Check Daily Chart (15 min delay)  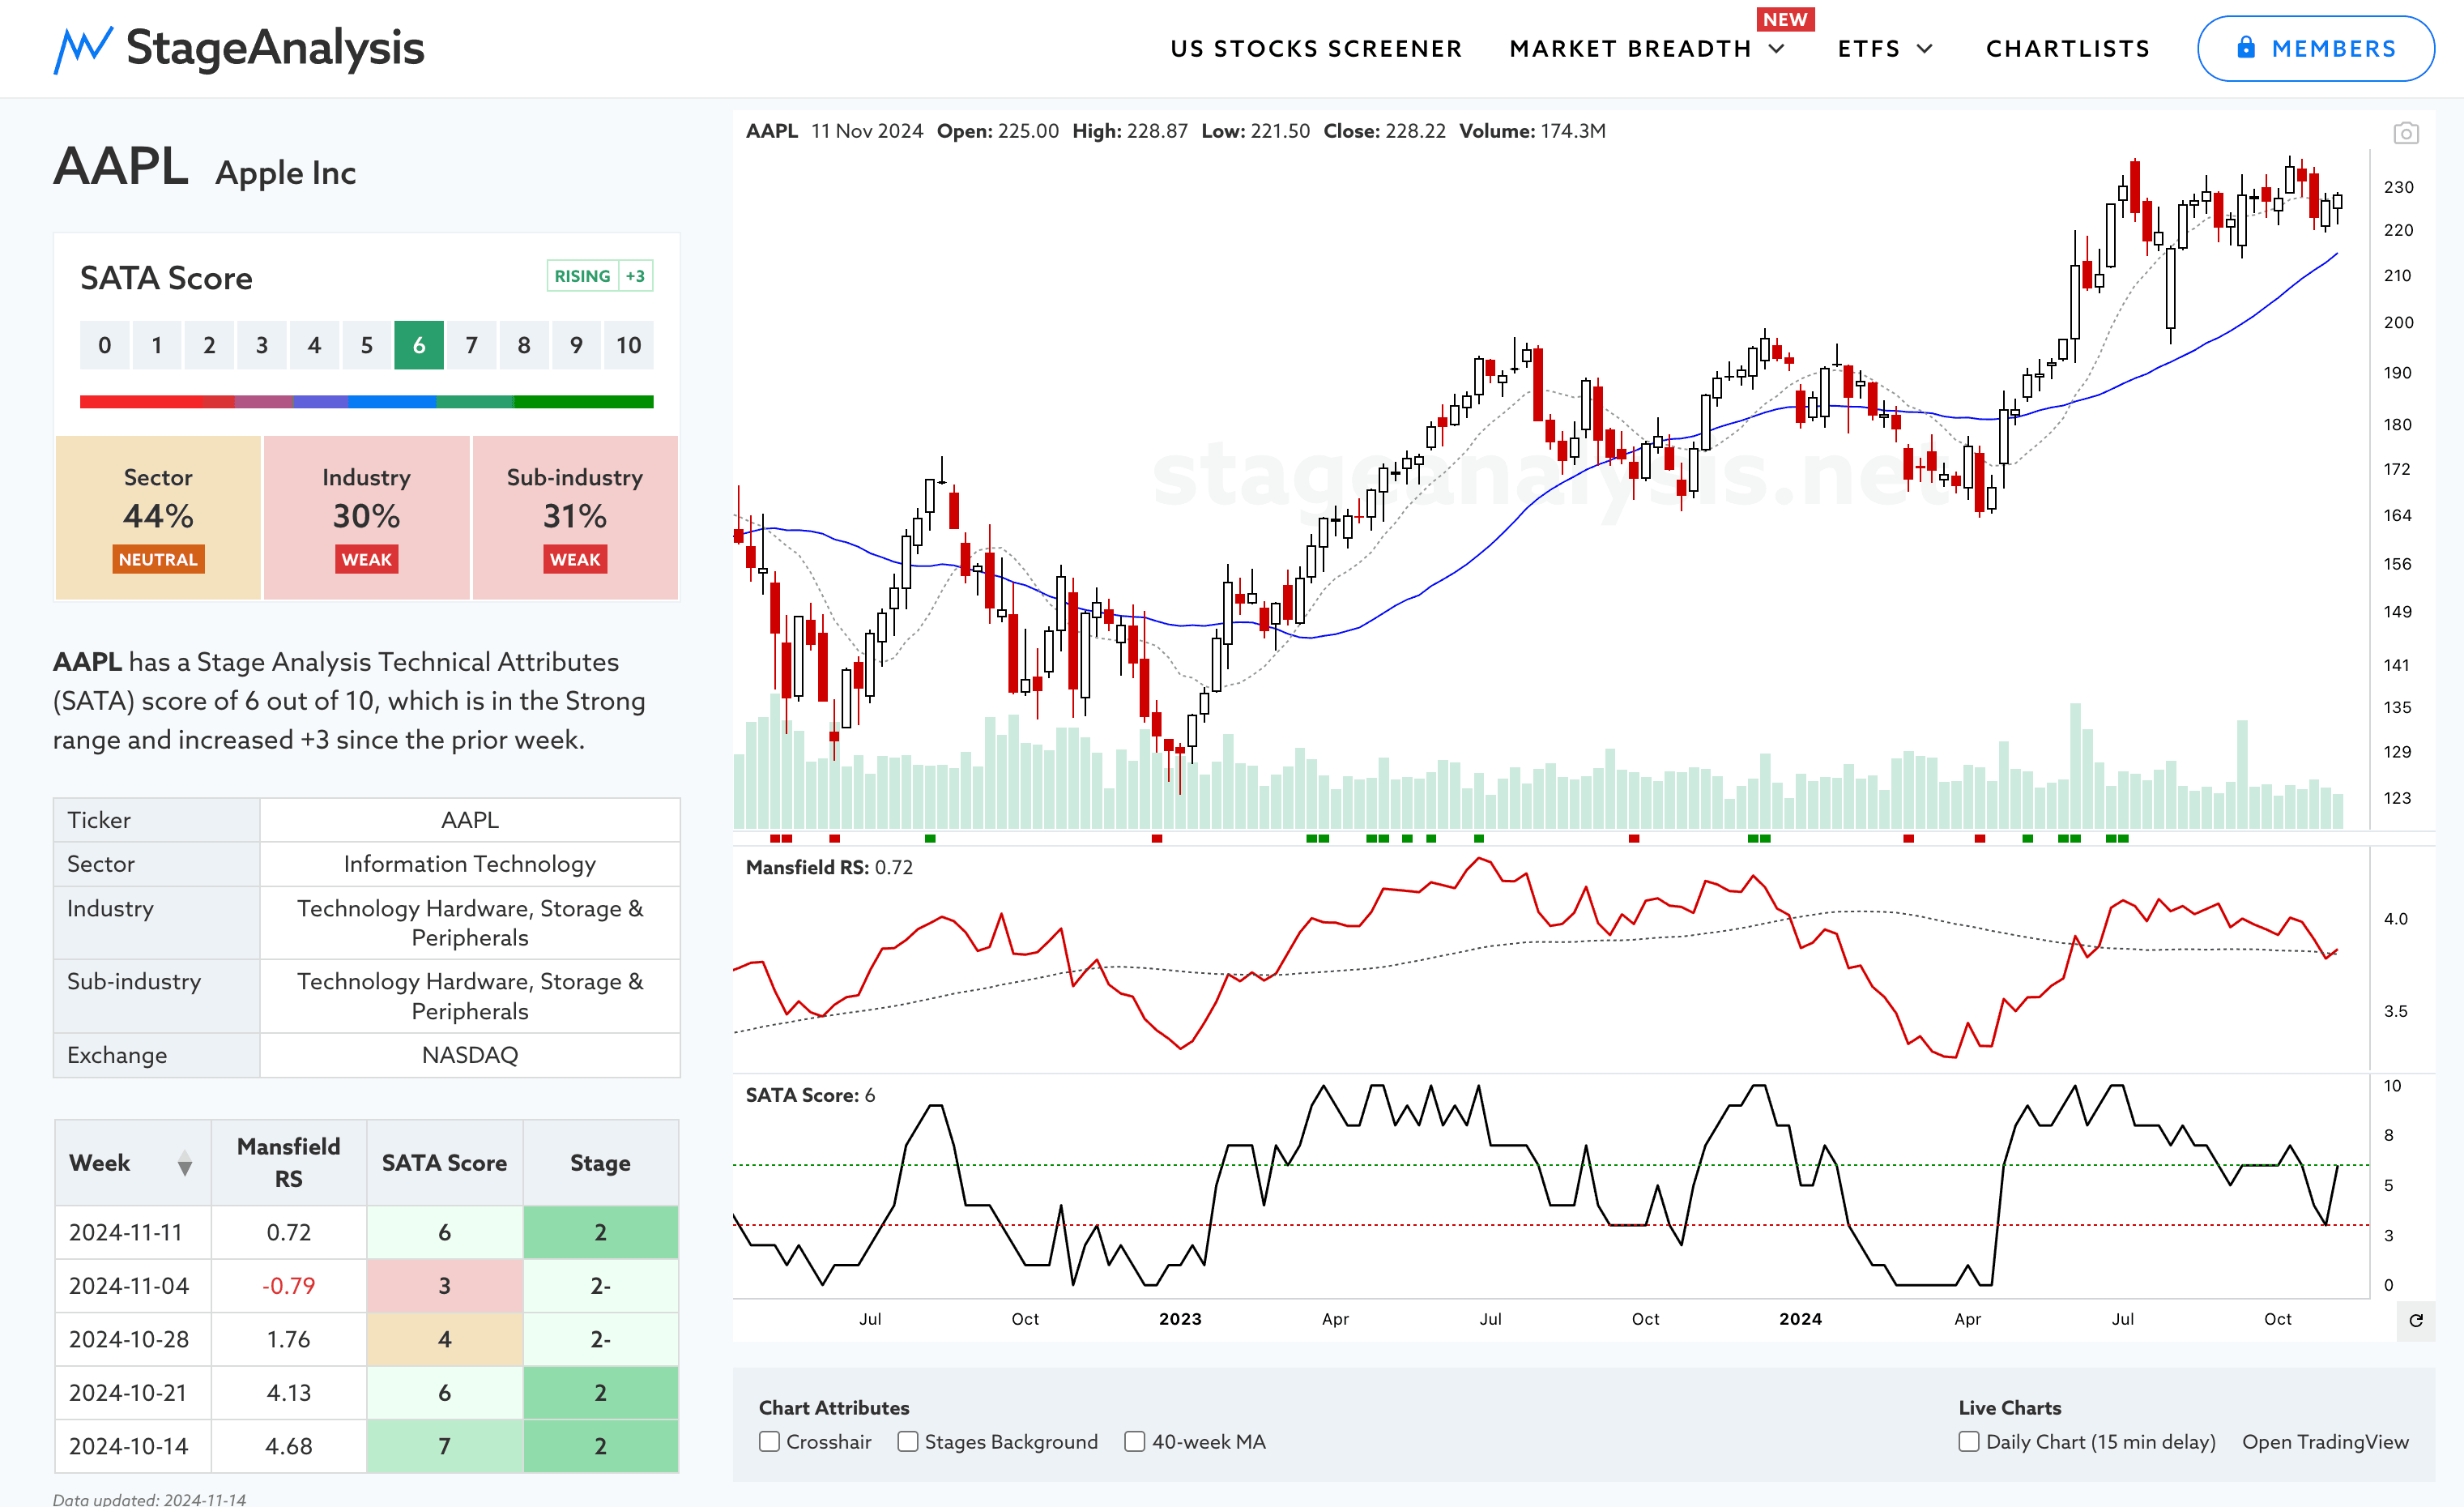click(x=1968, y=1441)
